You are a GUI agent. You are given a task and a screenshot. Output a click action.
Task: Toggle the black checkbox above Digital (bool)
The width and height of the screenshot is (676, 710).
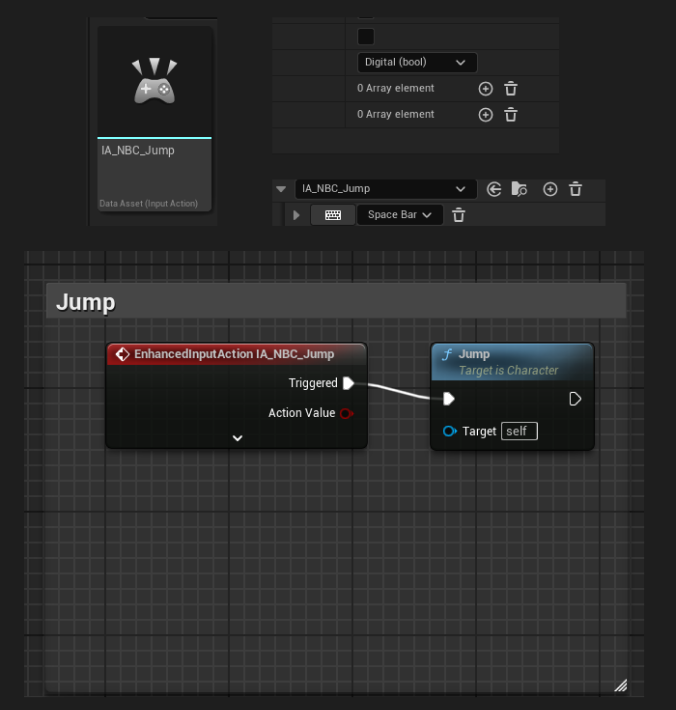coord(366,37)
